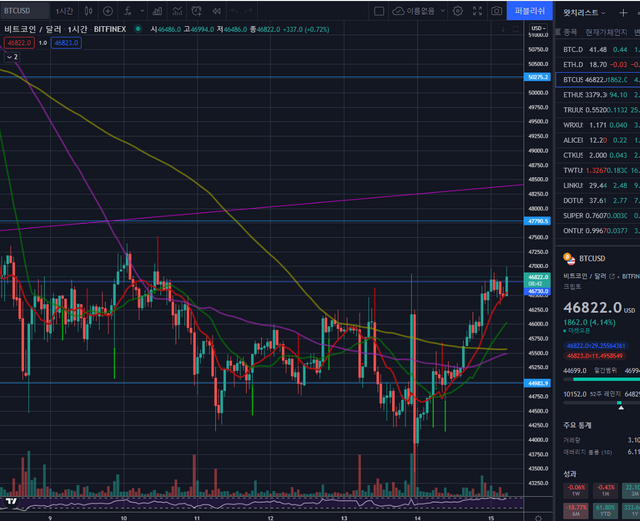The height and width of the screenshot is (521, 640).
Task: Click the YTD 61.80% performance tile
Action: (605, 510)
